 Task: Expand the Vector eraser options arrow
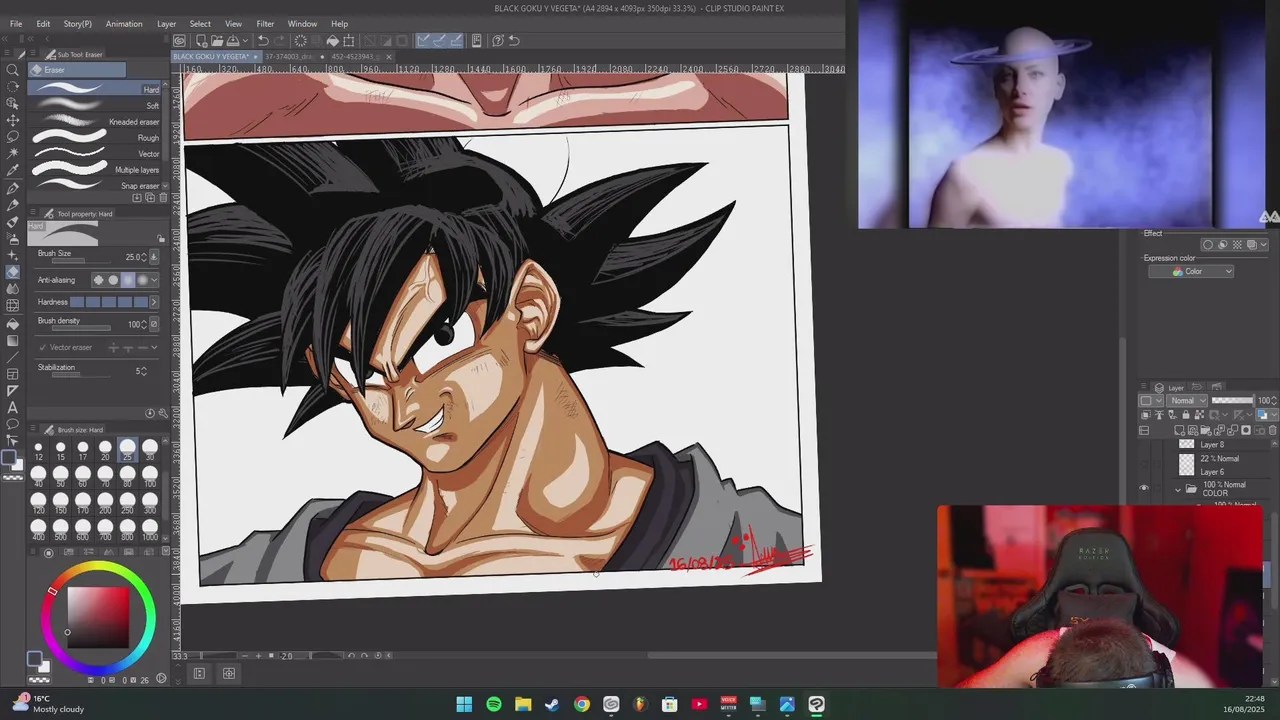(154, 347)
